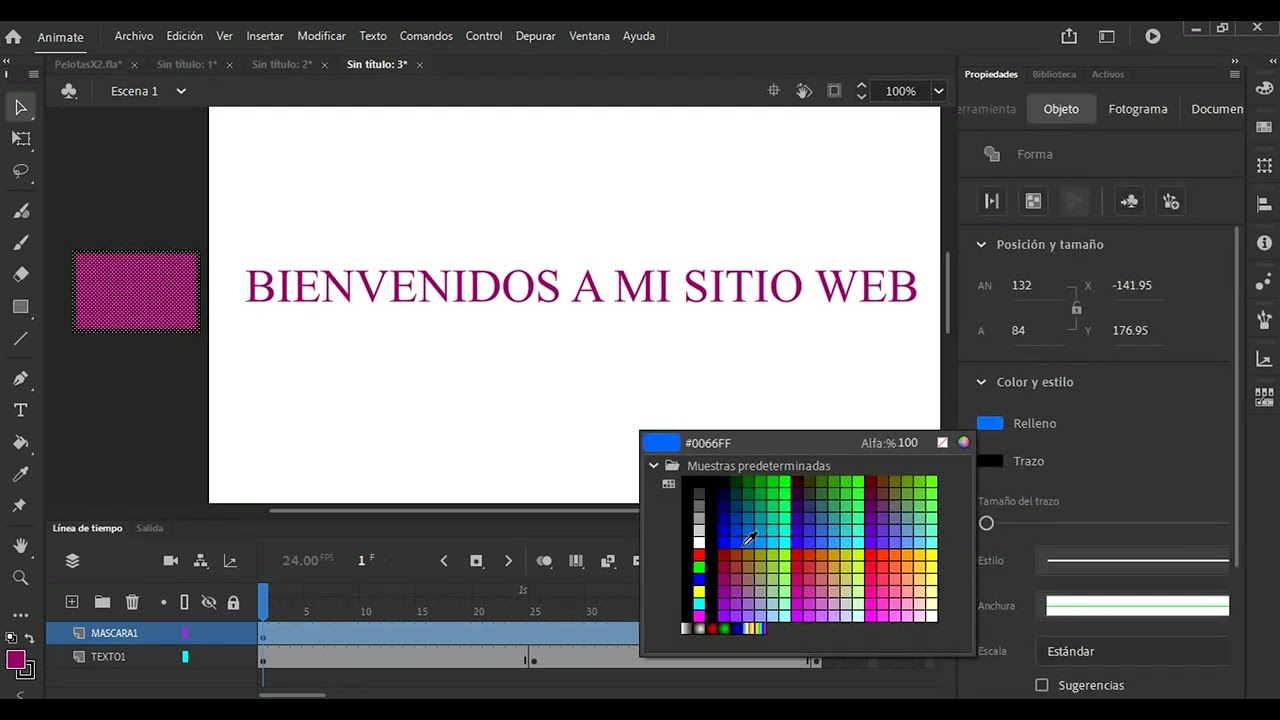Image resolution: width=1280 pixels, height=720 pixels.
Task: Open the workspace switcher icon
Action: [x=1106, y=36]
